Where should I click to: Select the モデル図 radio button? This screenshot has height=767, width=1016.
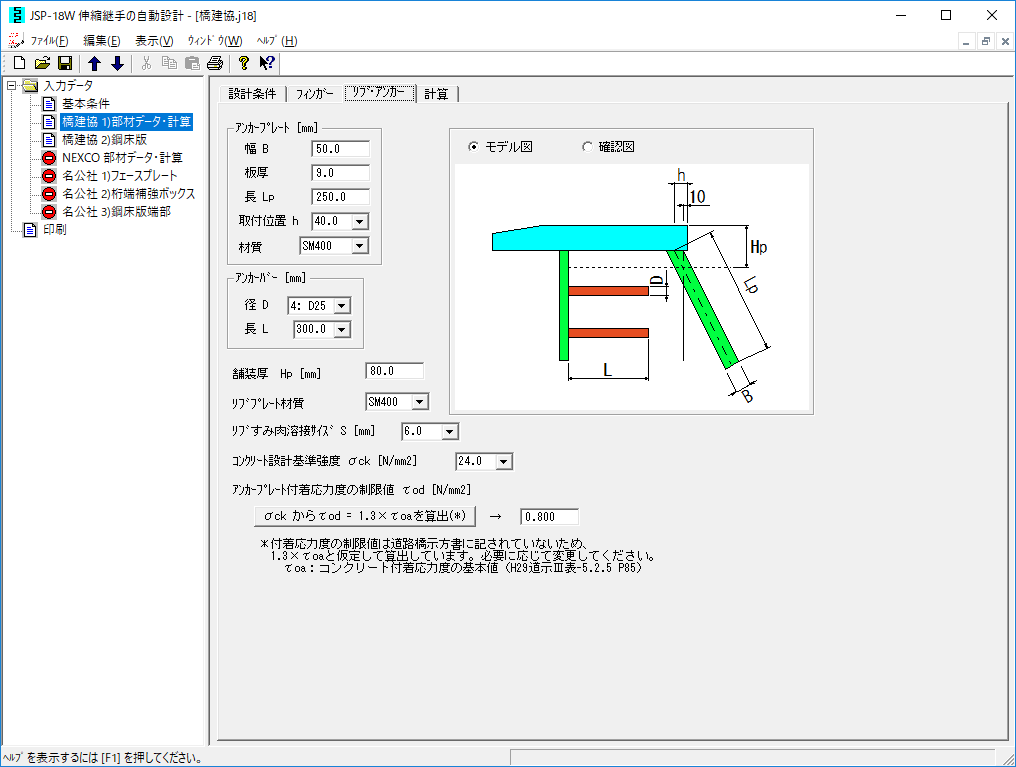click(x=474, y=147)
